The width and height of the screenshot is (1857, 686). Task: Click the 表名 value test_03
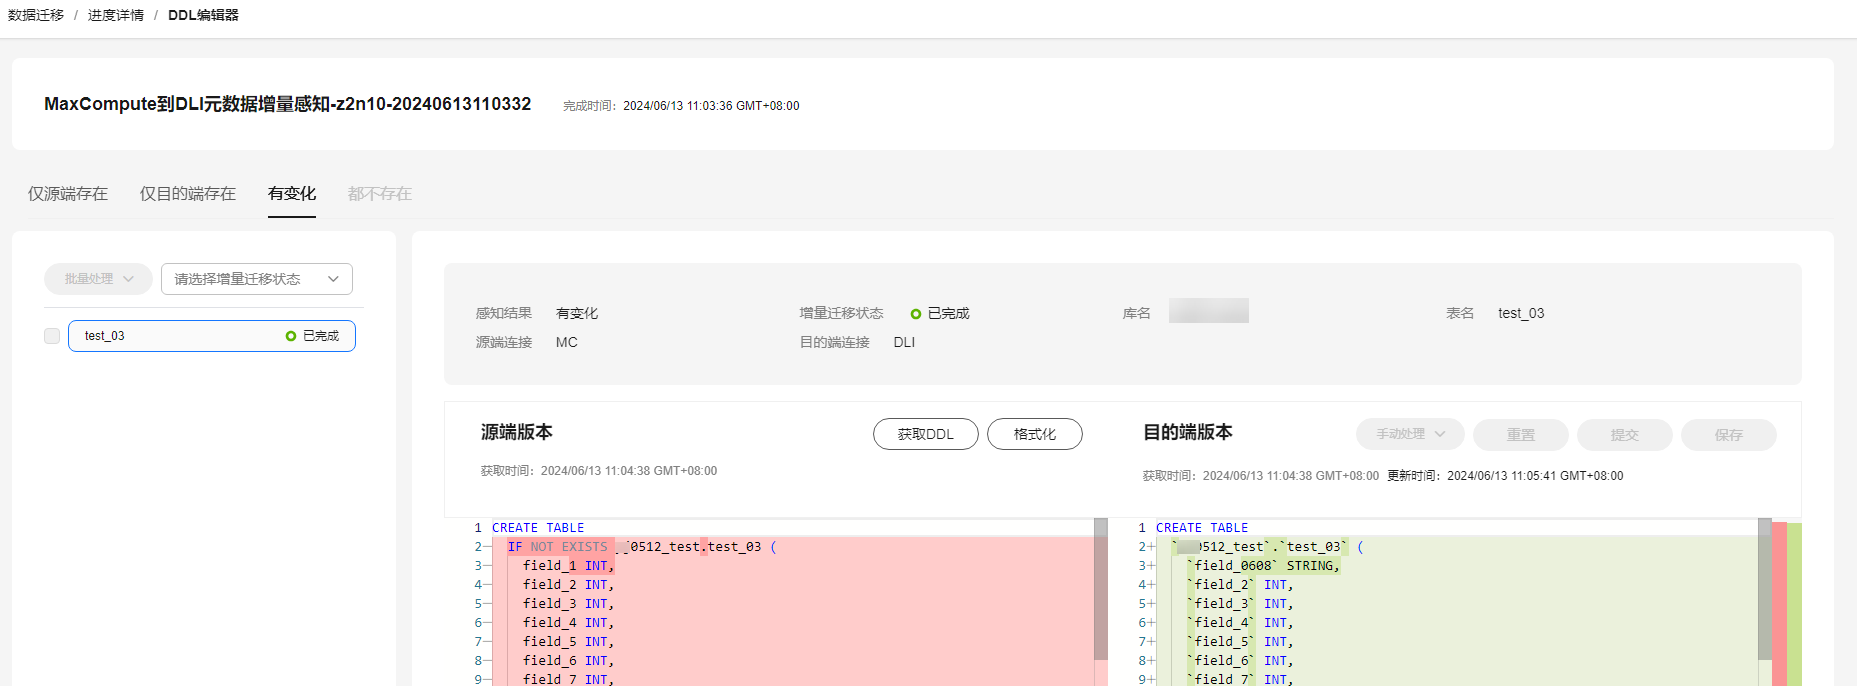[1521, 313]
